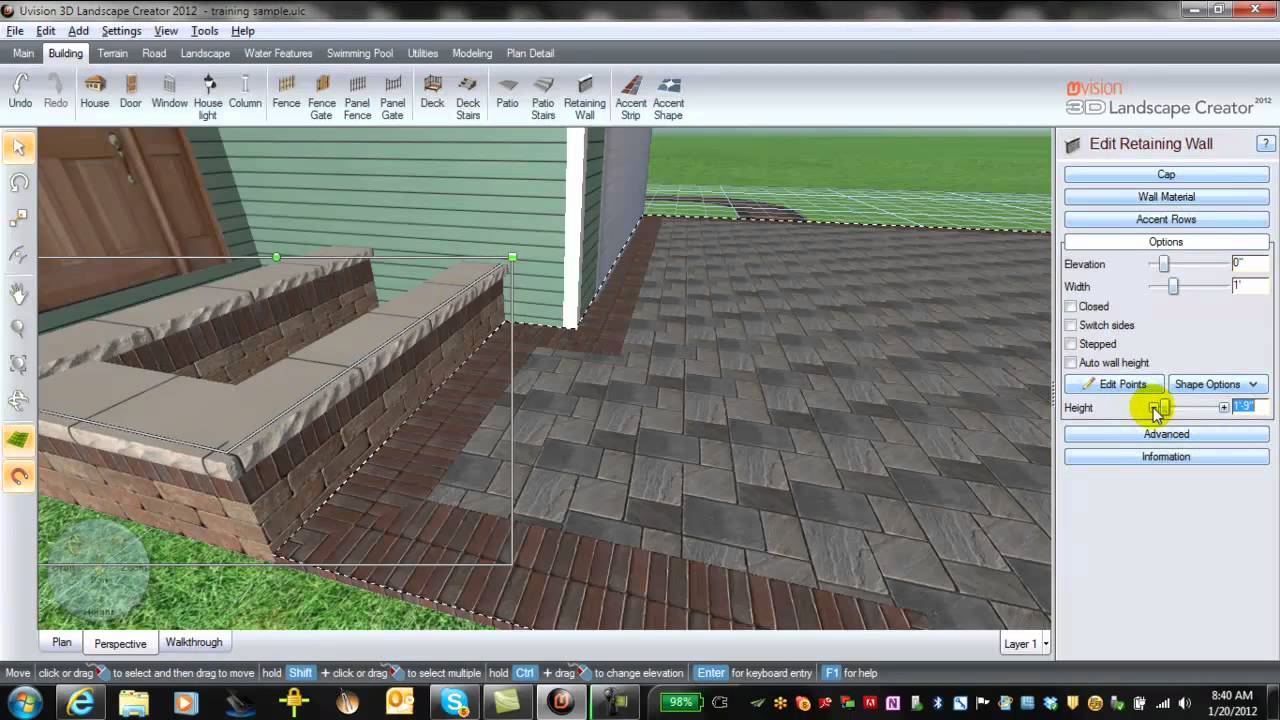
Task: Select the Perspective view button
Action: coord(120,643)
